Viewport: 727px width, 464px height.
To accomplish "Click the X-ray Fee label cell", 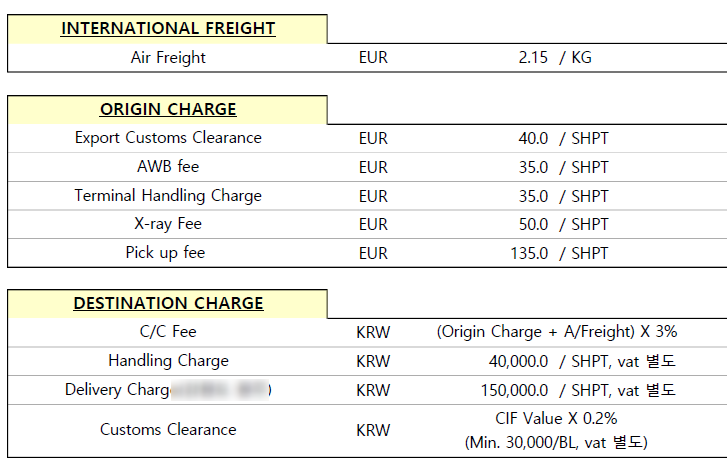I will 168,224.
